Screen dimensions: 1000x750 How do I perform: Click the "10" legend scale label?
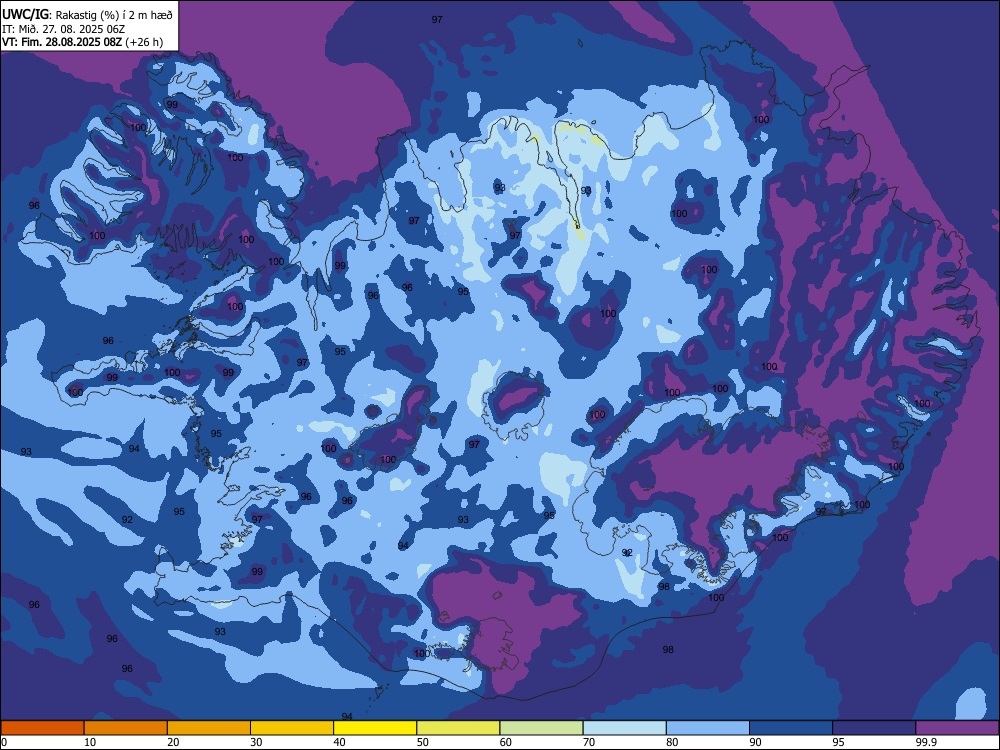90,742
